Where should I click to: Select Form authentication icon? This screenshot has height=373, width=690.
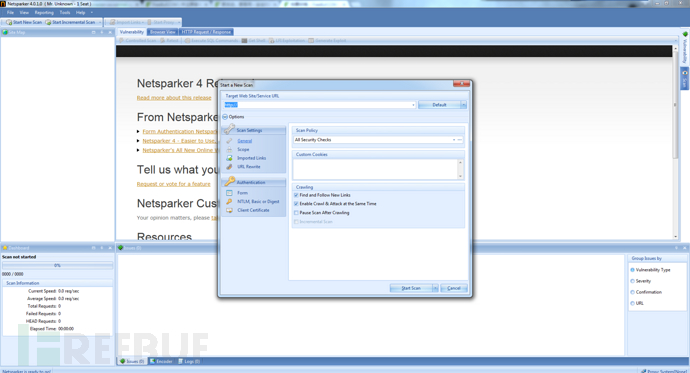229,193
